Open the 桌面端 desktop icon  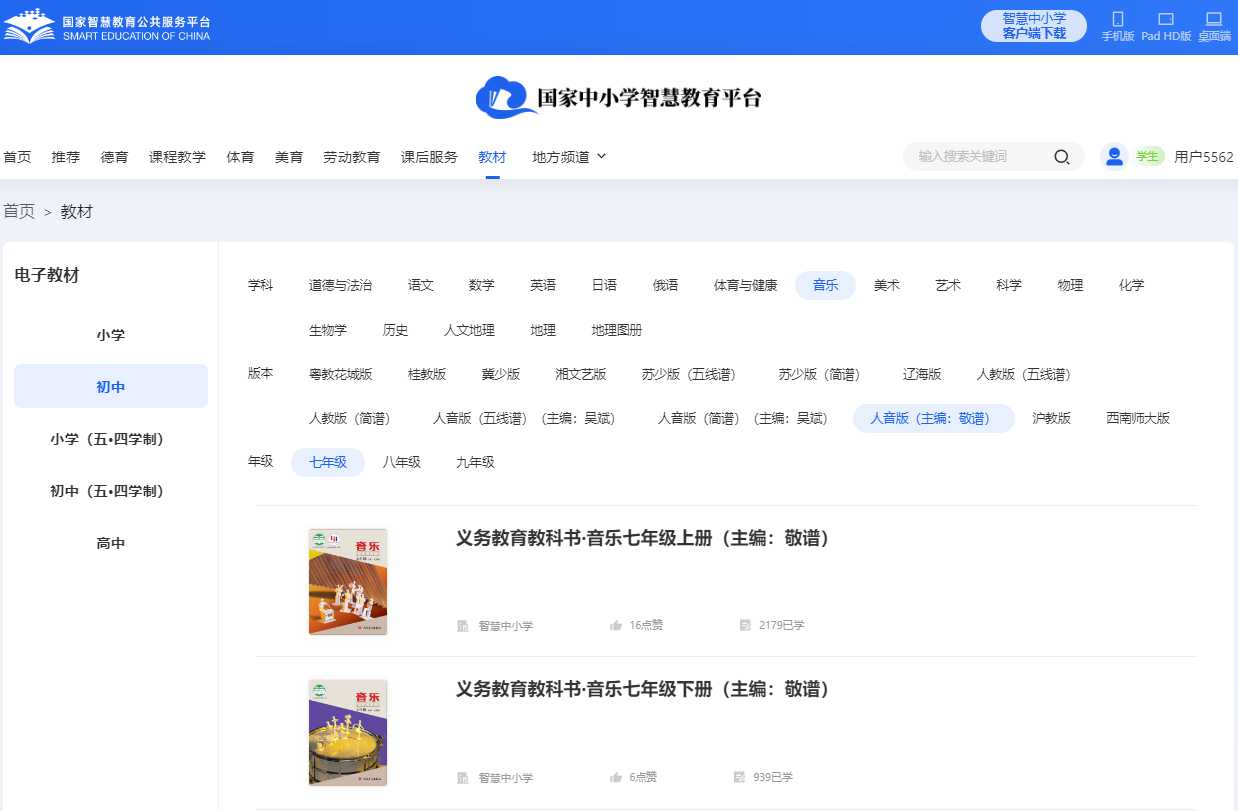click(x=1214, y=19)
